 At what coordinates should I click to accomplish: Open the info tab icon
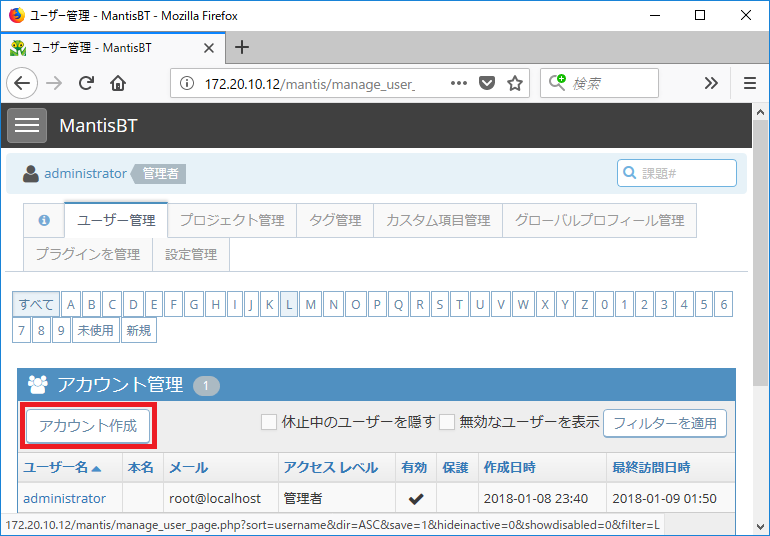click(44, 220)
